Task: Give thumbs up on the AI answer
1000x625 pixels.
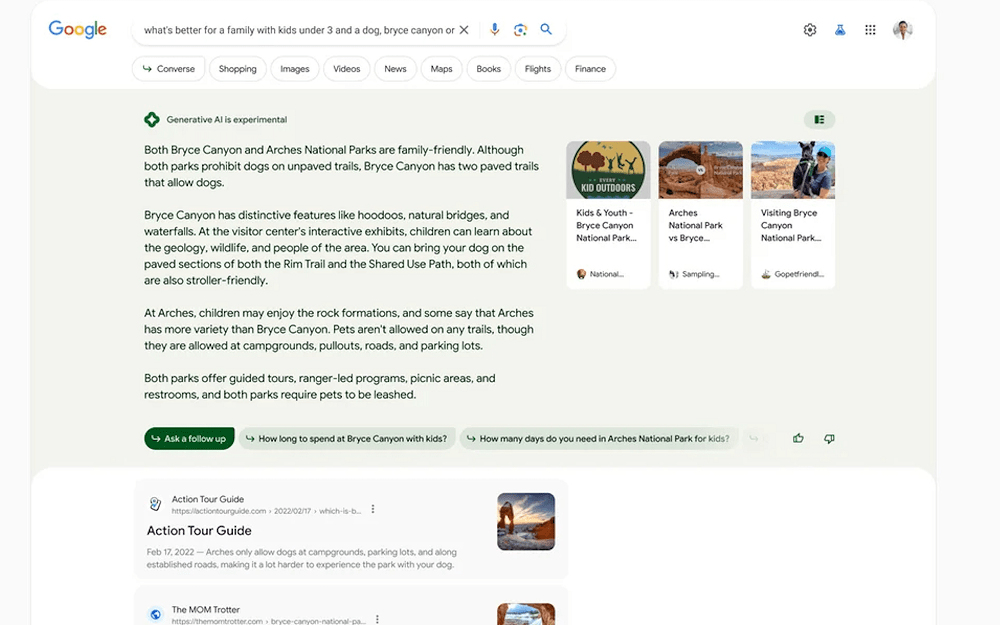Action: [797, 438]
